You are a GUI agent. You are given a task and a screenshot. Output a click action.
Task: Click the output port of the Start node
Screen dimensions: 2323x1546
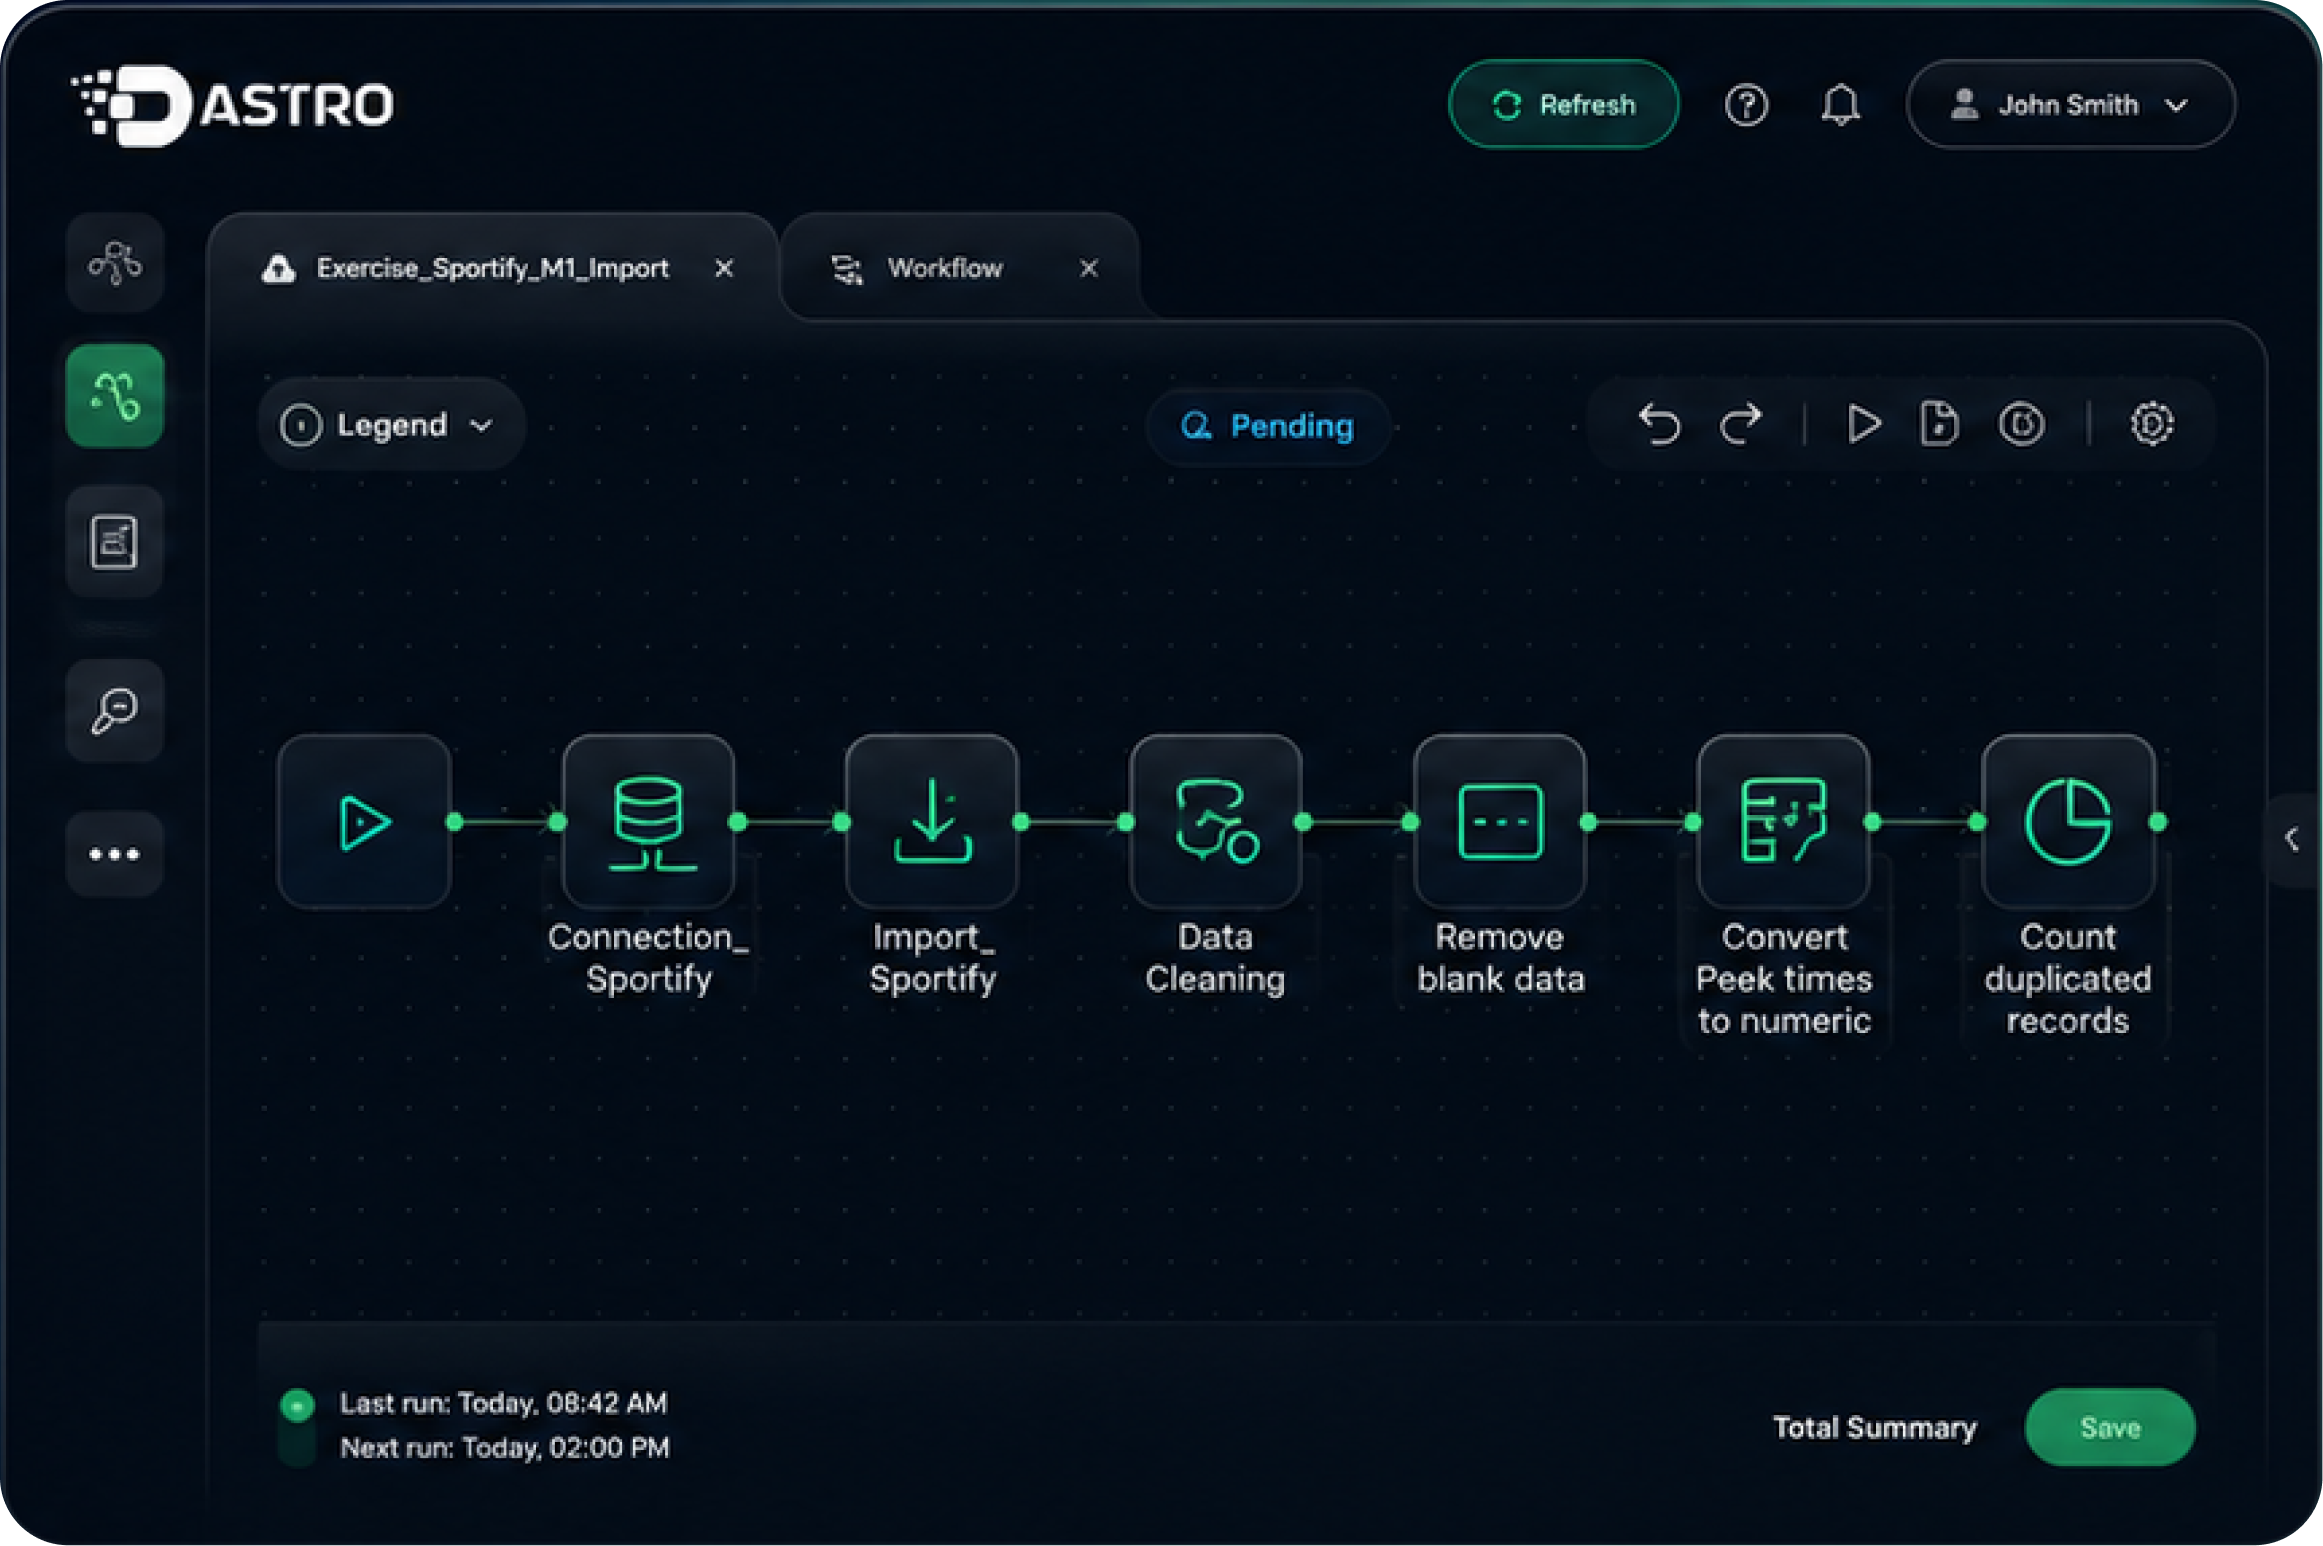click(454, 822)
